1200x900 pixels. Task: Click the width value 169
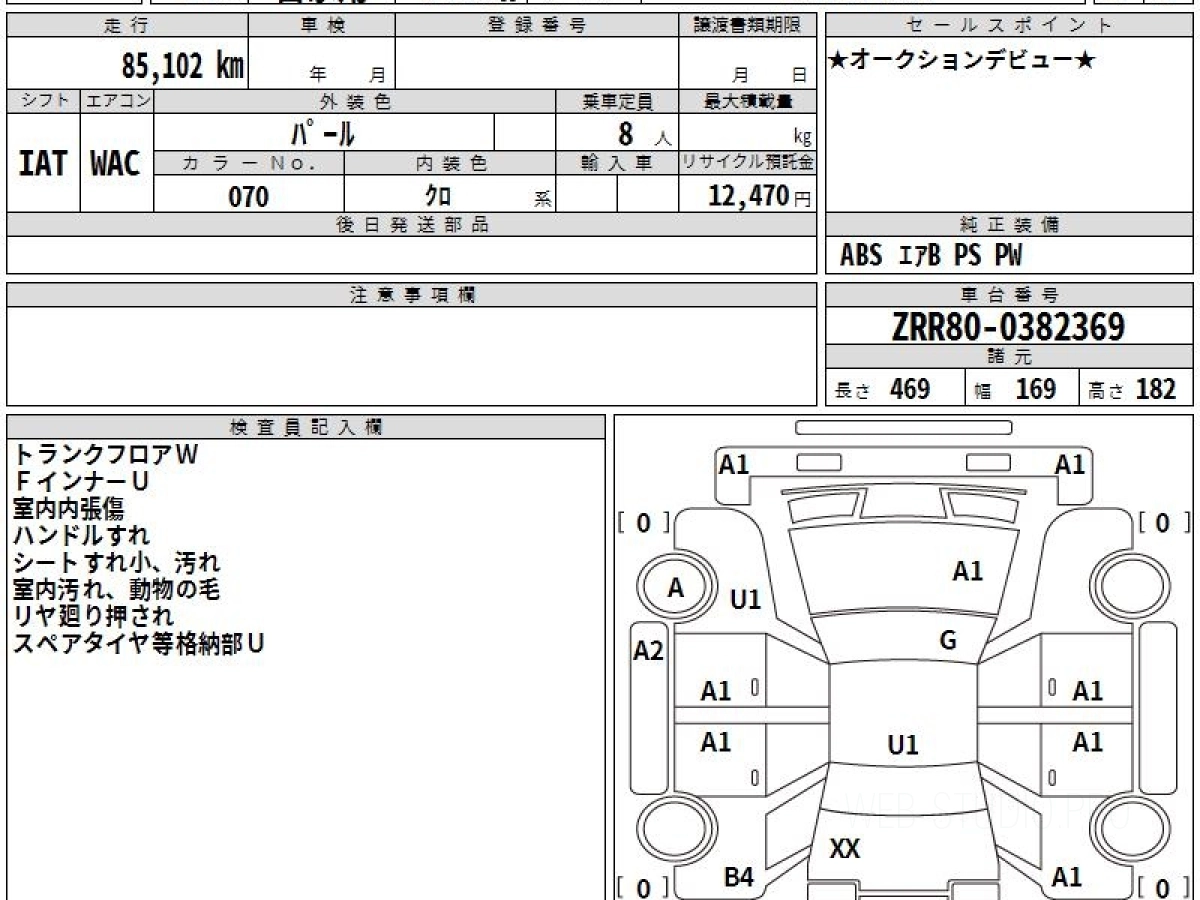pos(1036,389)
